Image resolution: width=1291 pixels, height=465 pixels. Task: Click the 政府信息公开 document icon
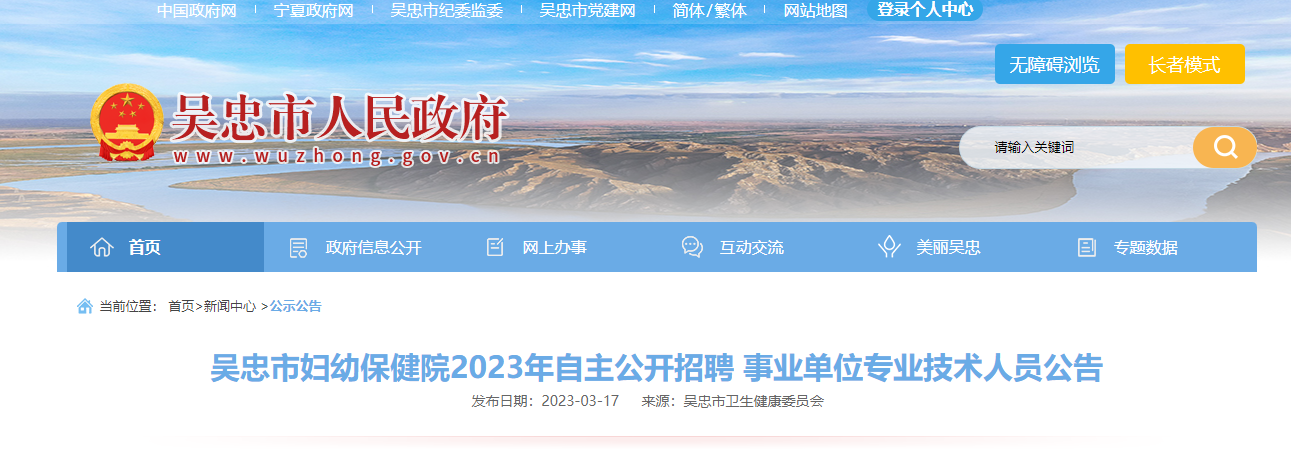[298, 248]
